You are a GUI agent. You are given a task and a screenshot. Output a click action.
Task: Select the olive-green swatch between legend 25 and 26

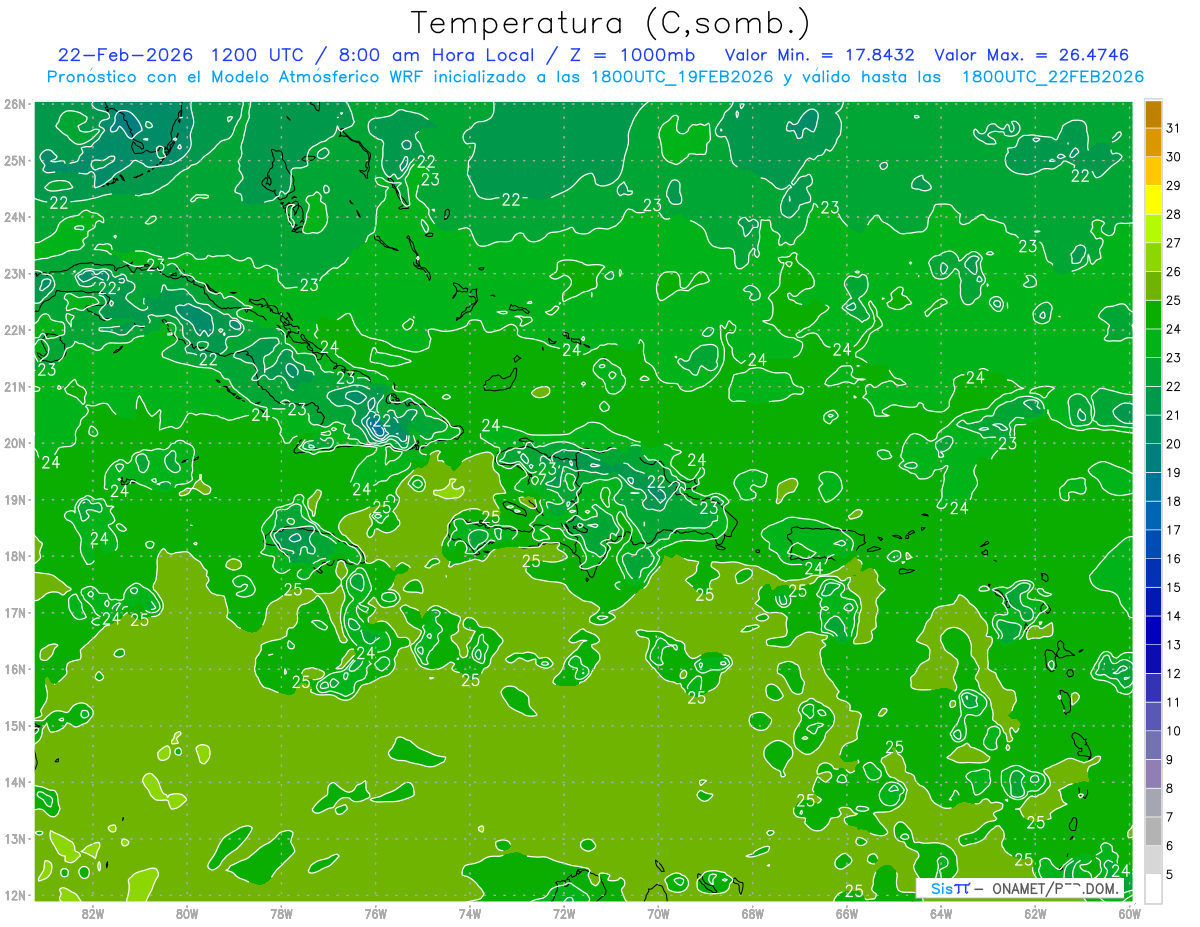(x=1153, y=286)
